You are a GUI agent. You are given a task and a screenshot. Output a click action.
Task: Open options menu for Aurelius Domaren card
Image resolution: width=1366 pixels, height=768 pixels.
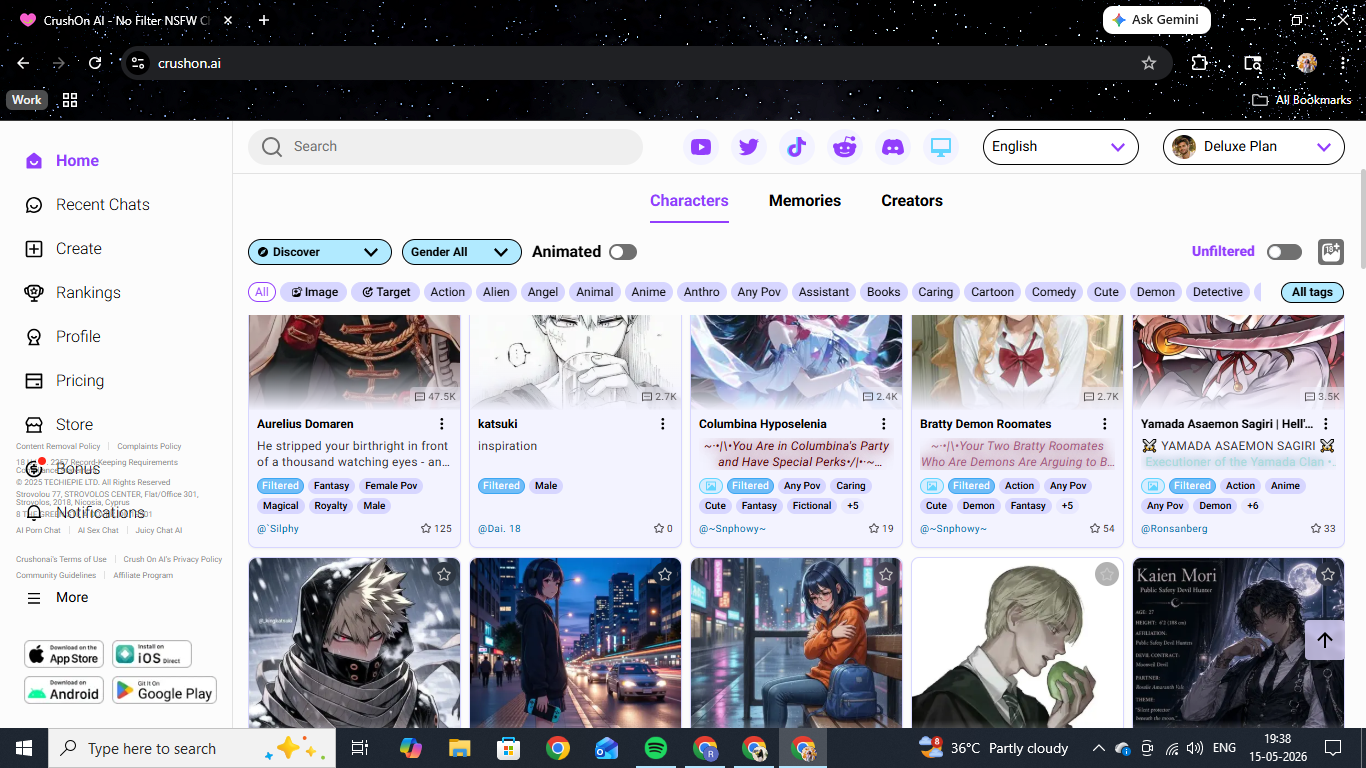pyautogui.click(x=441, y=424)
